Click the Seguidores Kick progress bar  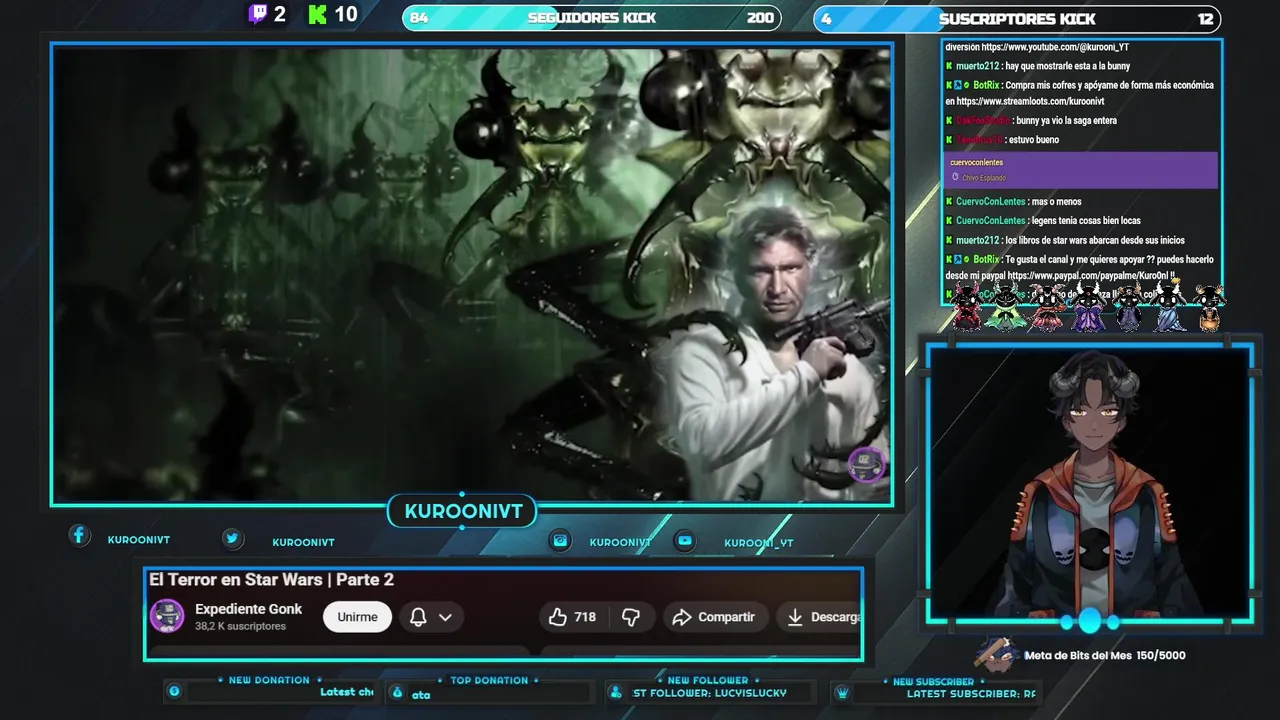[x=591, y=18]
